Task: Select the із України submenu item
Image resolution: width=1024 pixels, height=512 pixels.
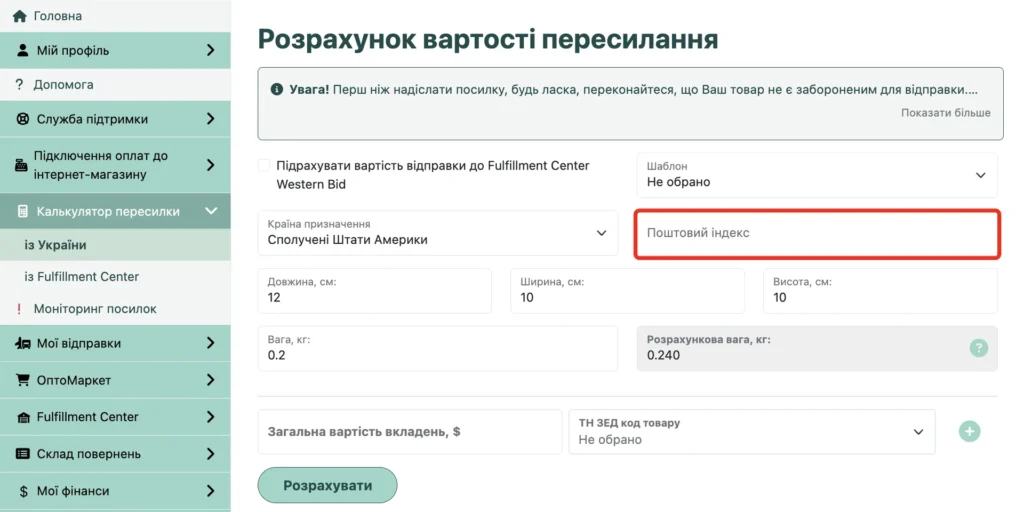Action: [115, 246]
